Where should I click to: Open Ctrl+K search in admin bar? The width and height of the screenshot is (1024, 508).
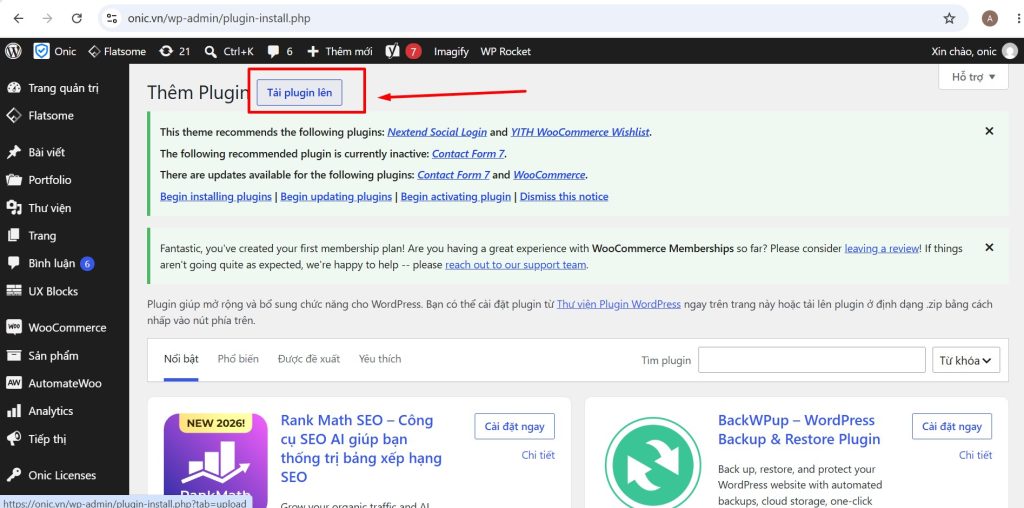[229, 51]
